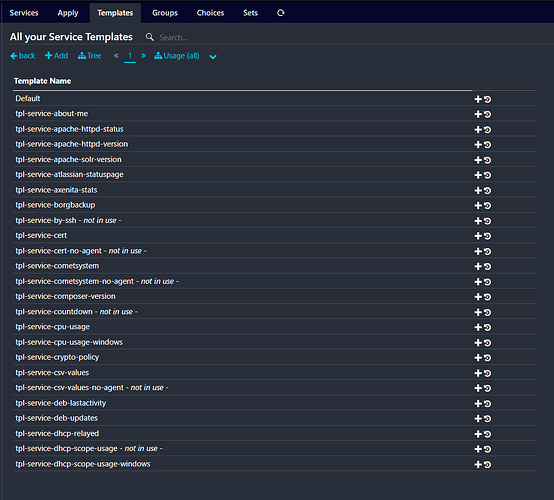
Task: Open history icon for tpl-service-deb-updates
Action: [x=488, y=418]
